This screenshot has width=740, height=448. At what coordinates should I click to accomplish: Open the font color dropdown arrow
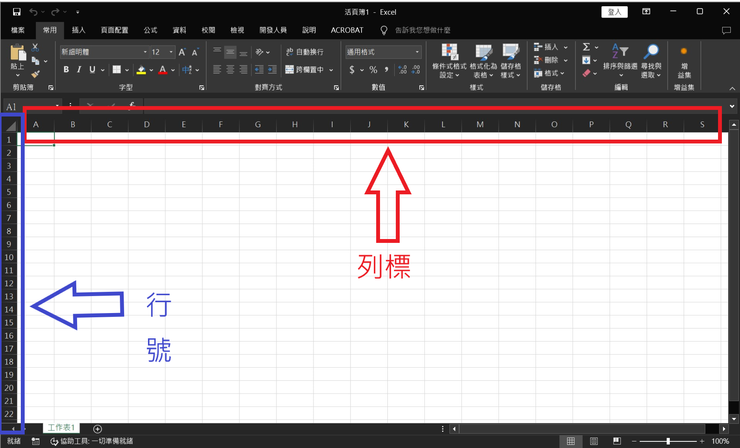coord(173,70)
